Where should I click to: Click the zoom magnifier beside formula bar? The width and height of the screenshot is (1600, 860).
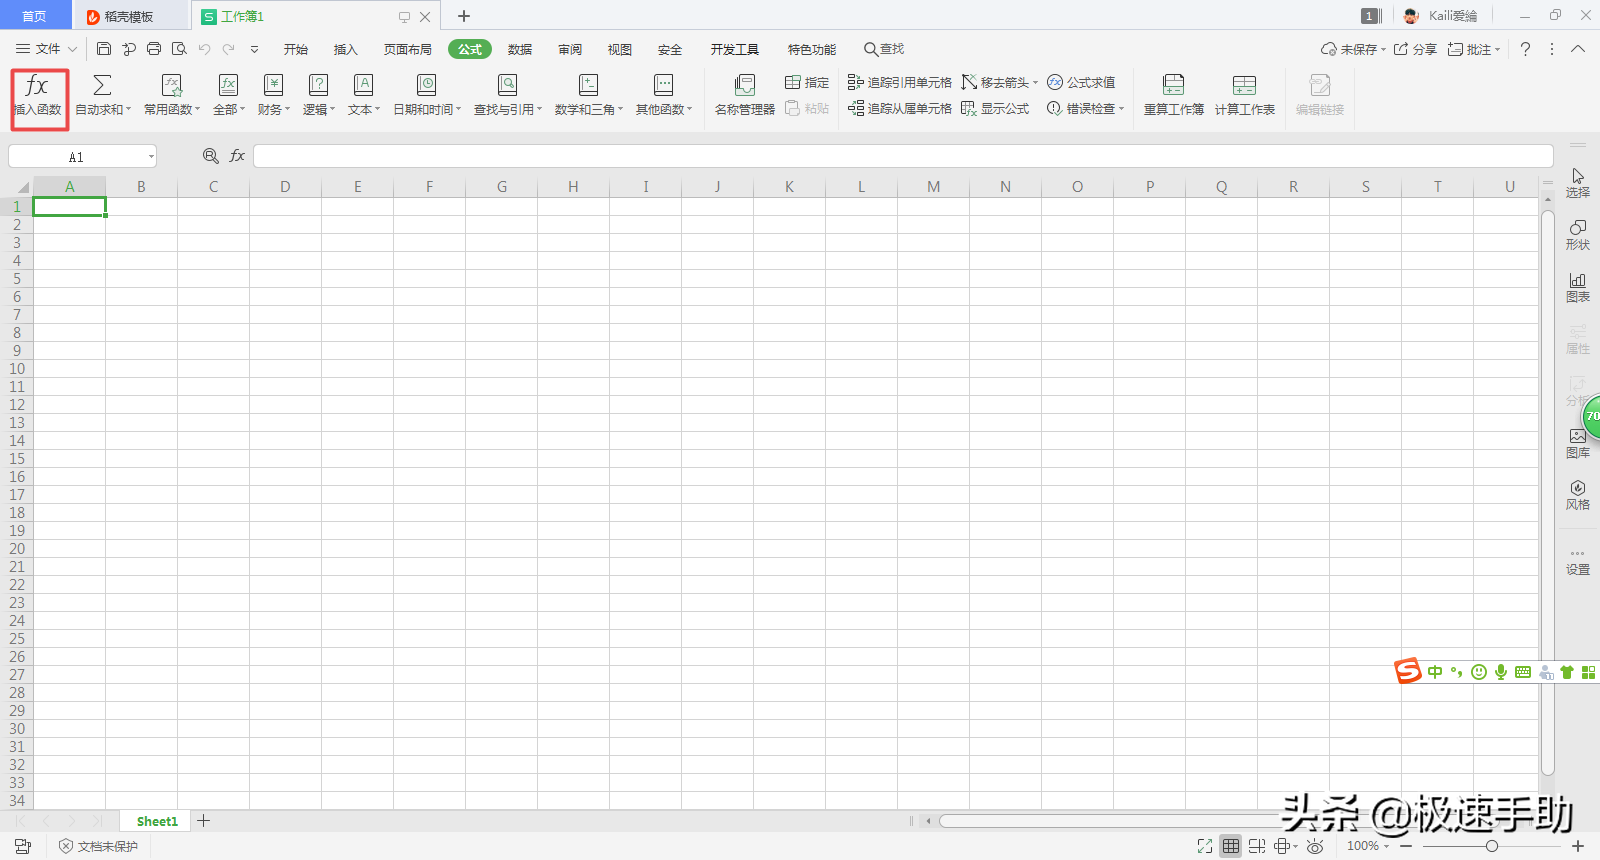(211, 156)
